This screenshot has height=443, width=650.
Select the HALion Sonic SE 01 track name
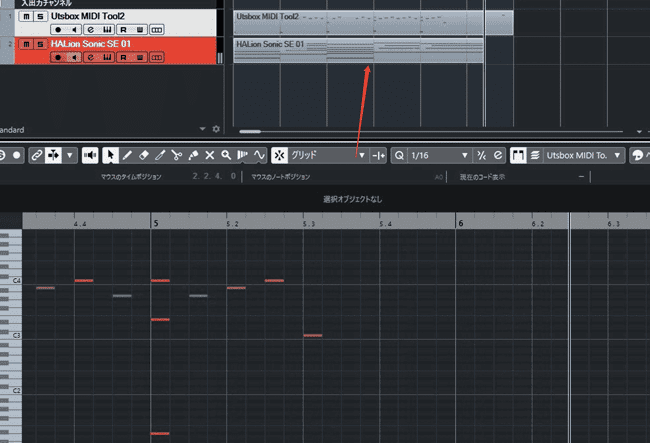[x=90, y=44]
